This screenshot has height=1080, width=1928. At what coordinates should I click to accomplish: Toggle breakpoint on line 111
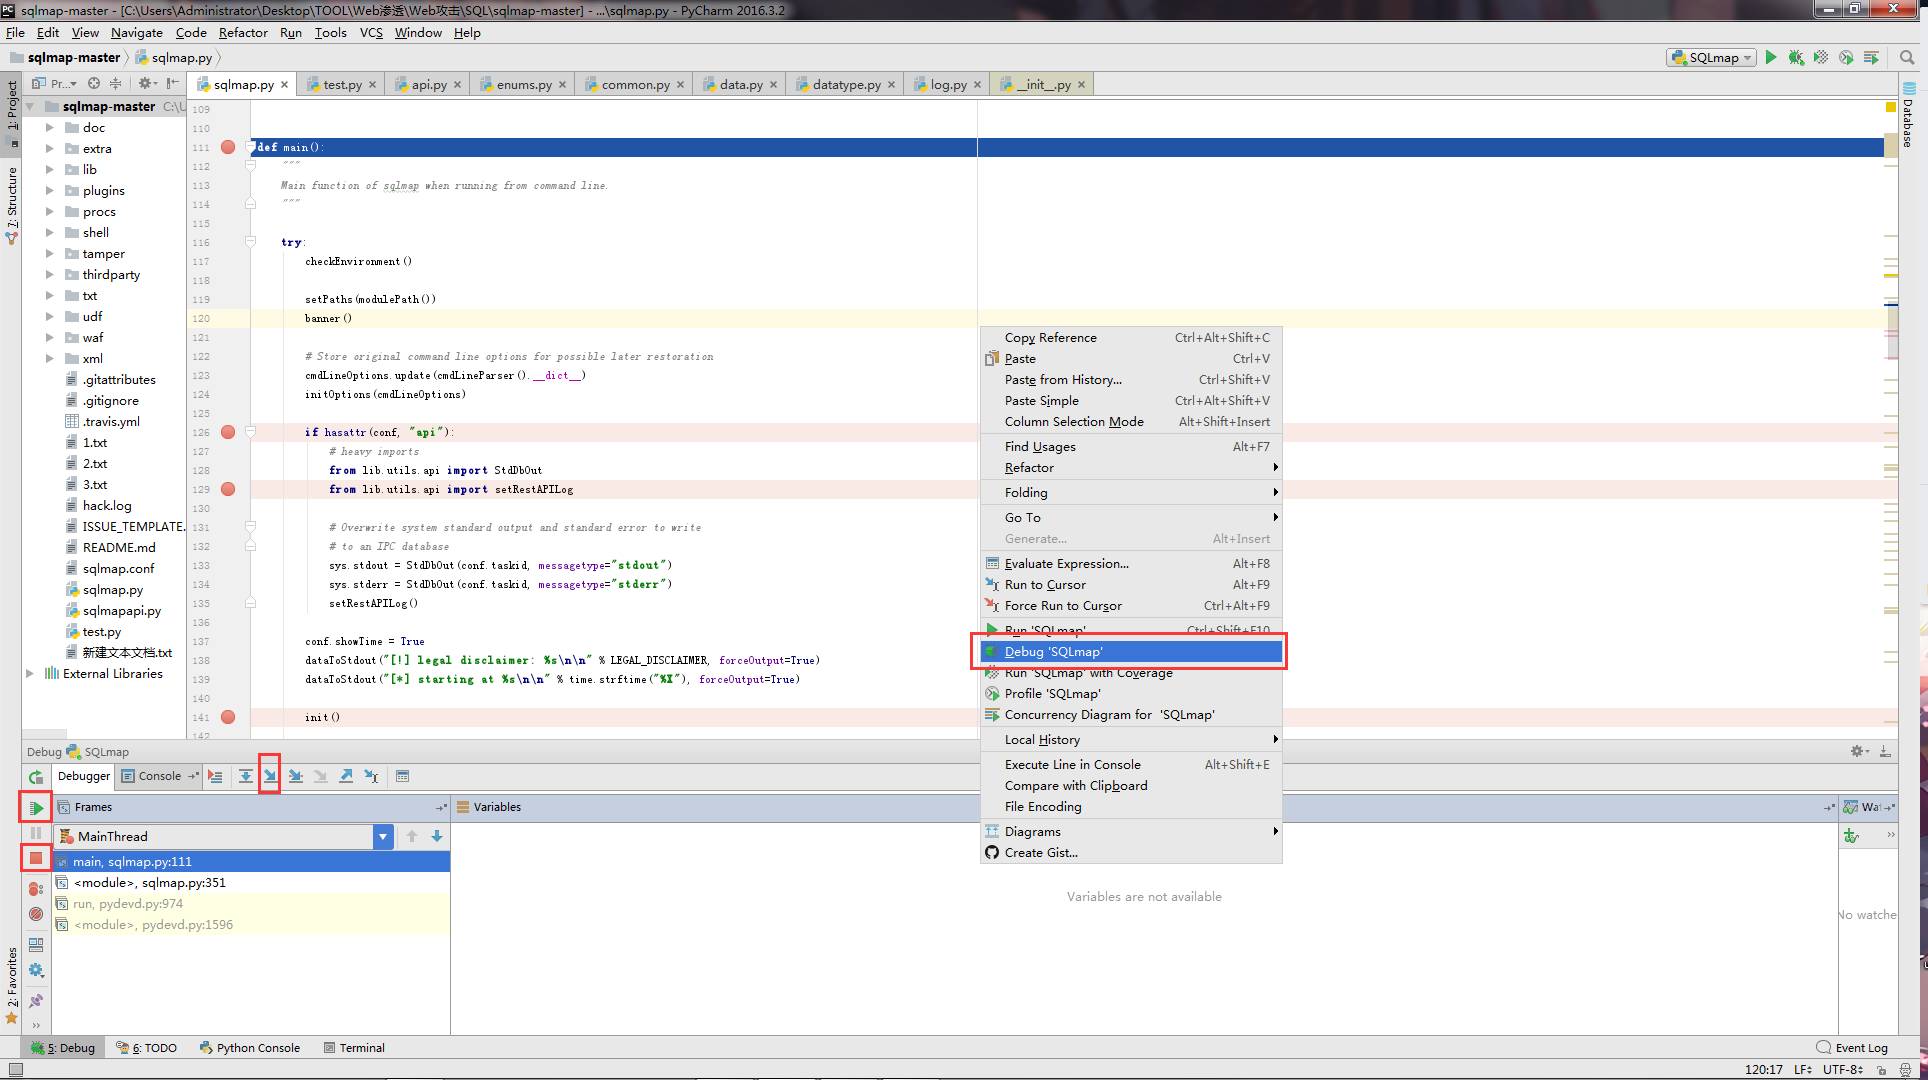pyautogui.click(x=228, y=147)
